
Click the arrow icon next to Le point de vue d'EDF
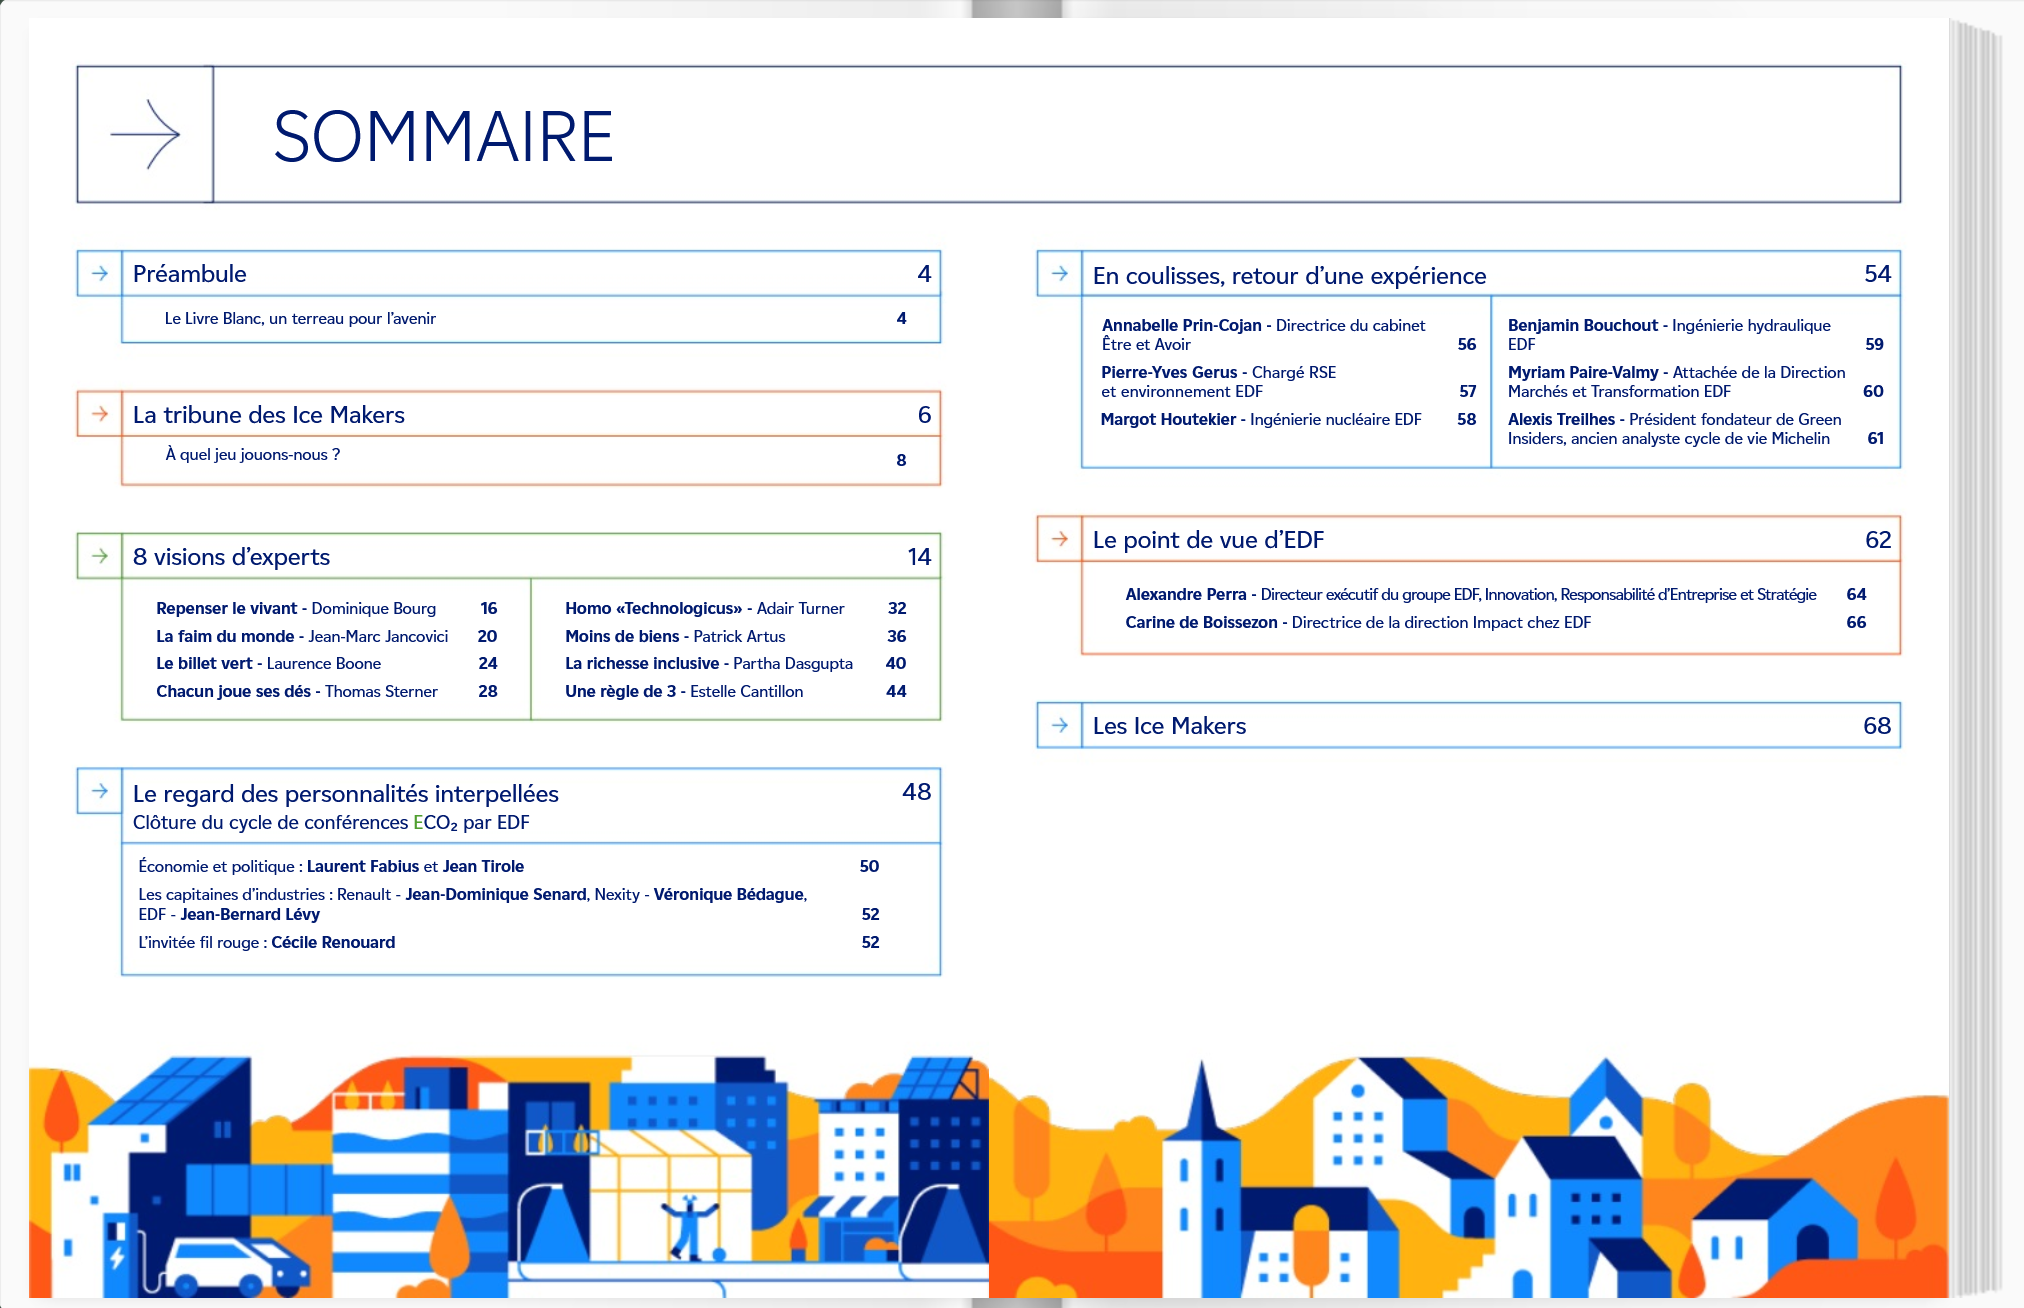point(1060,539)
